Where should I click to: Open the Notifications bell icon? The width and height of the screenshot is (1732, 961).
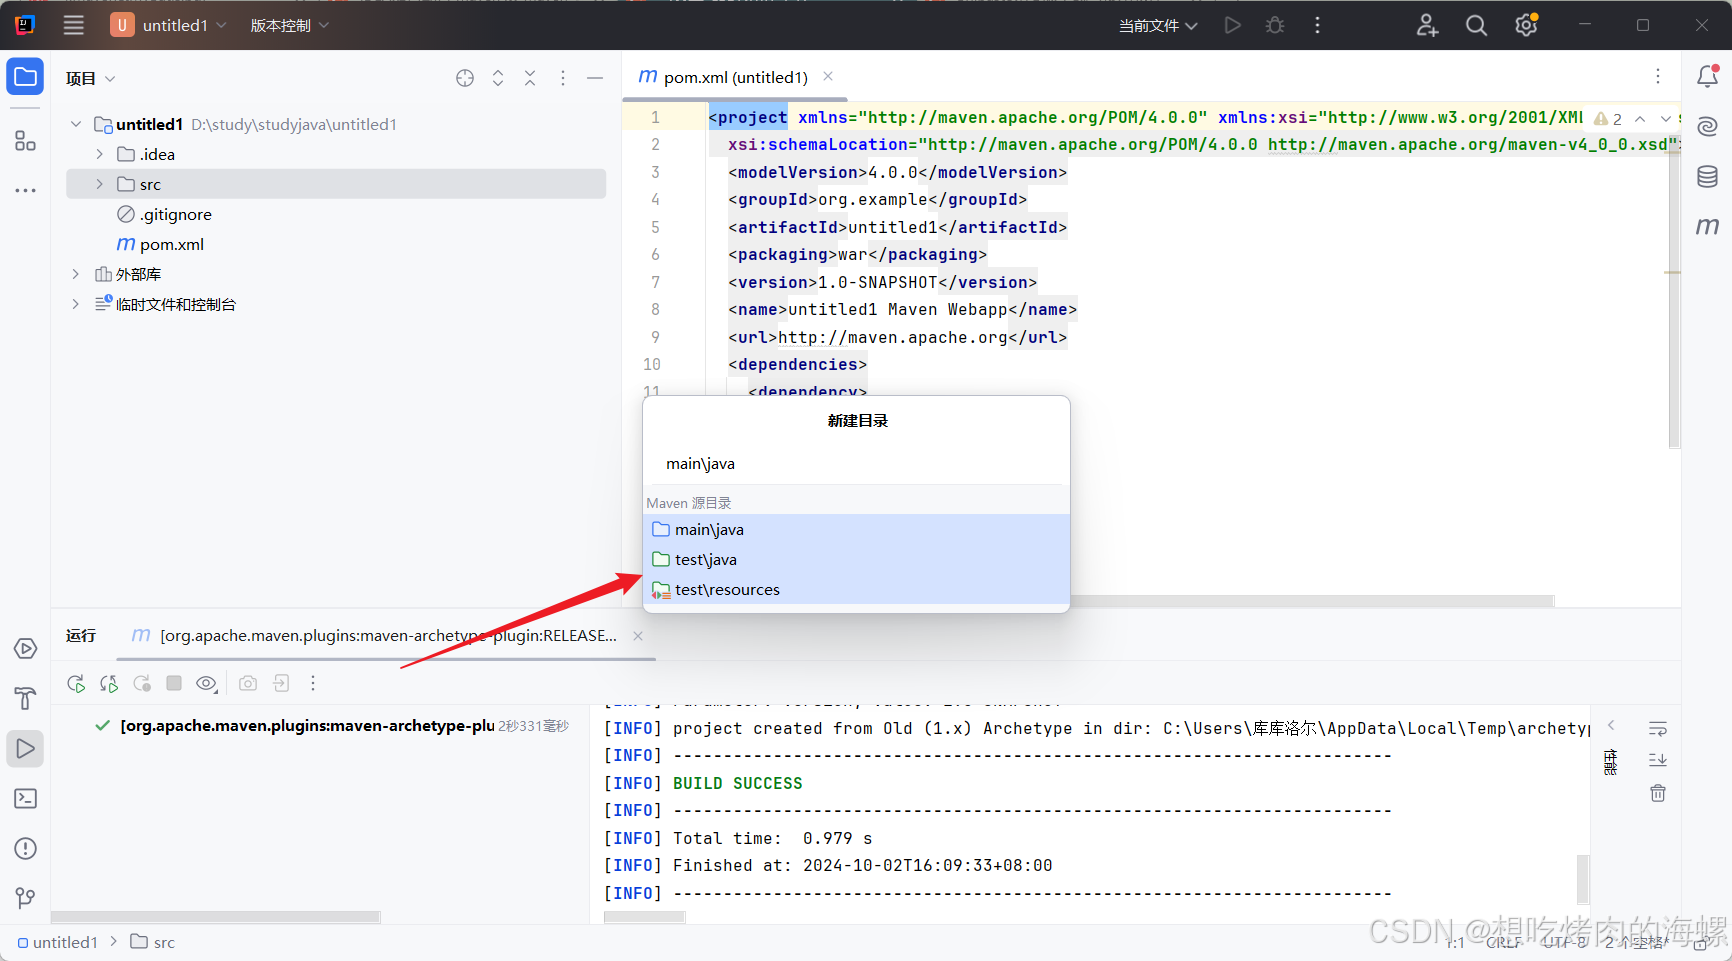1708,76
